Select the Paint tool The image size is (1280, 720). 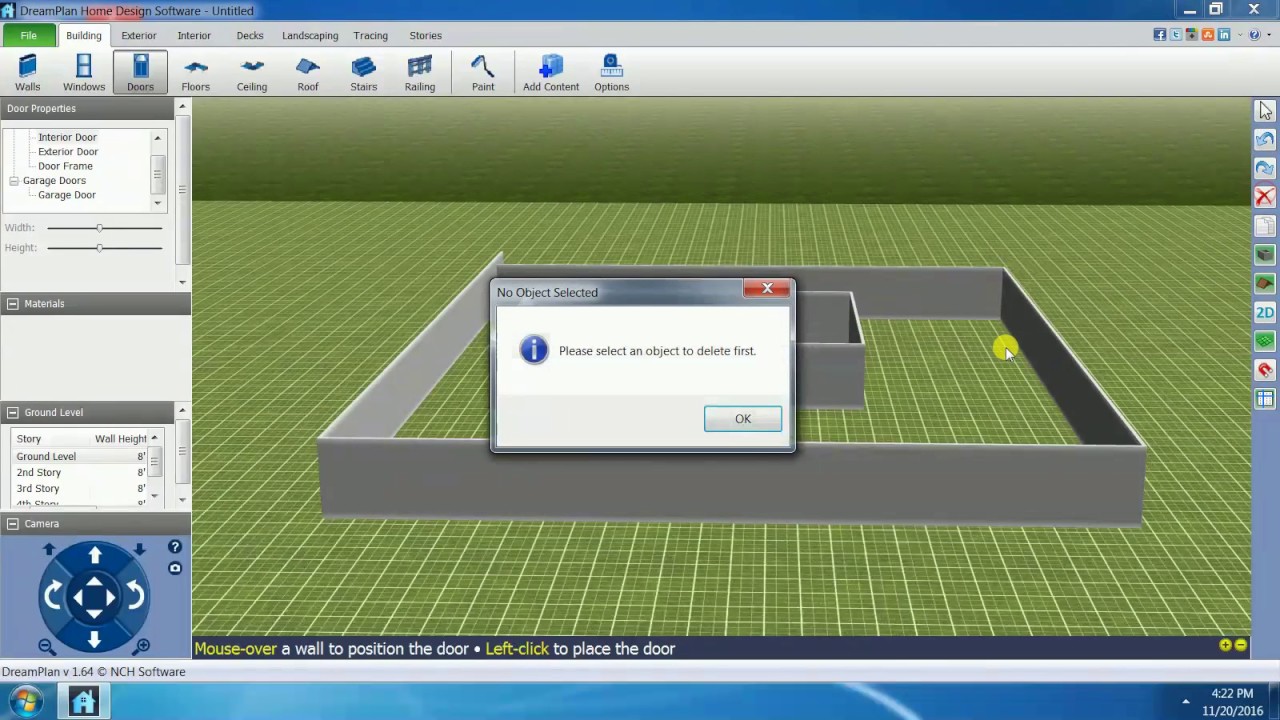point(483,73)
